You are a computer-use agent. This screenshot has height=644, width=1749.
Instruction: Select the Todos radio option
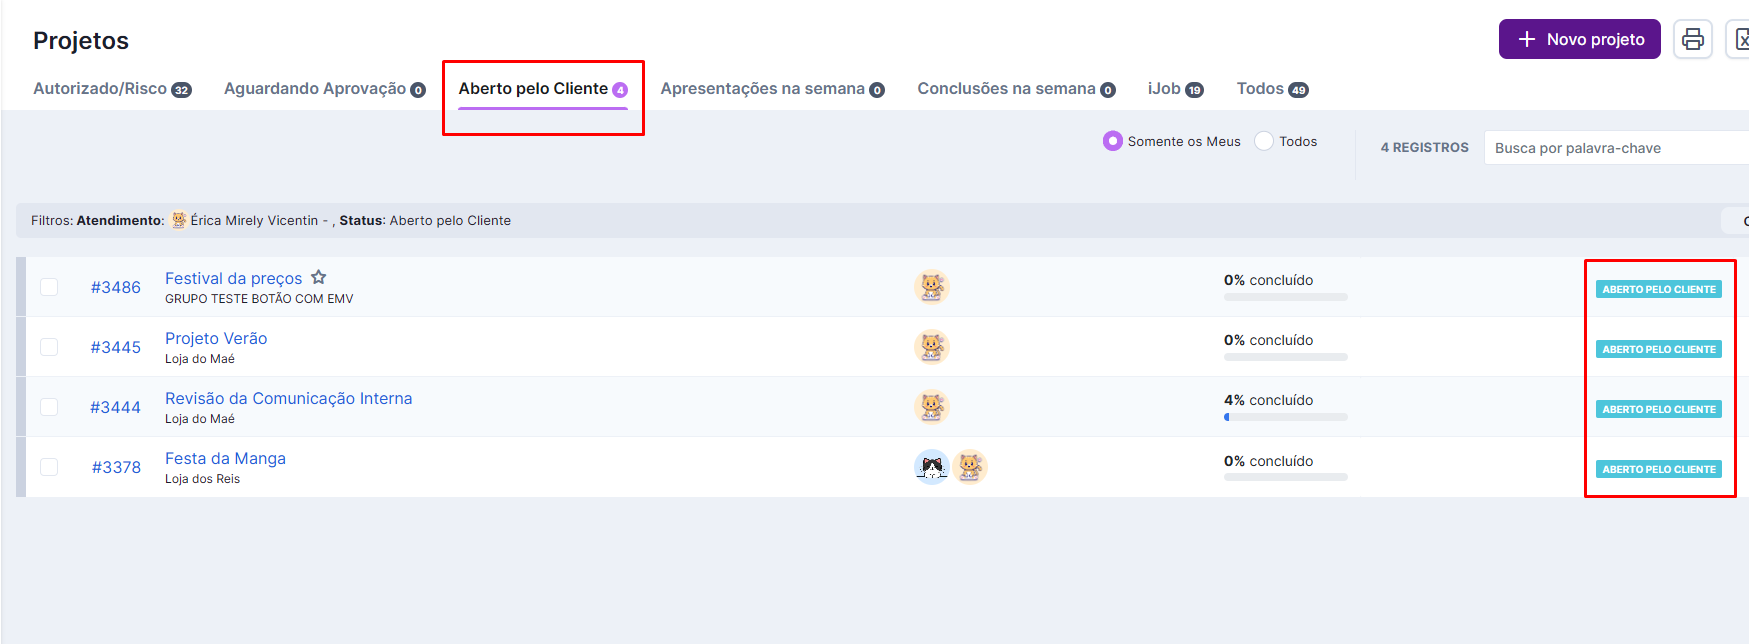[x=1264, y=141]
